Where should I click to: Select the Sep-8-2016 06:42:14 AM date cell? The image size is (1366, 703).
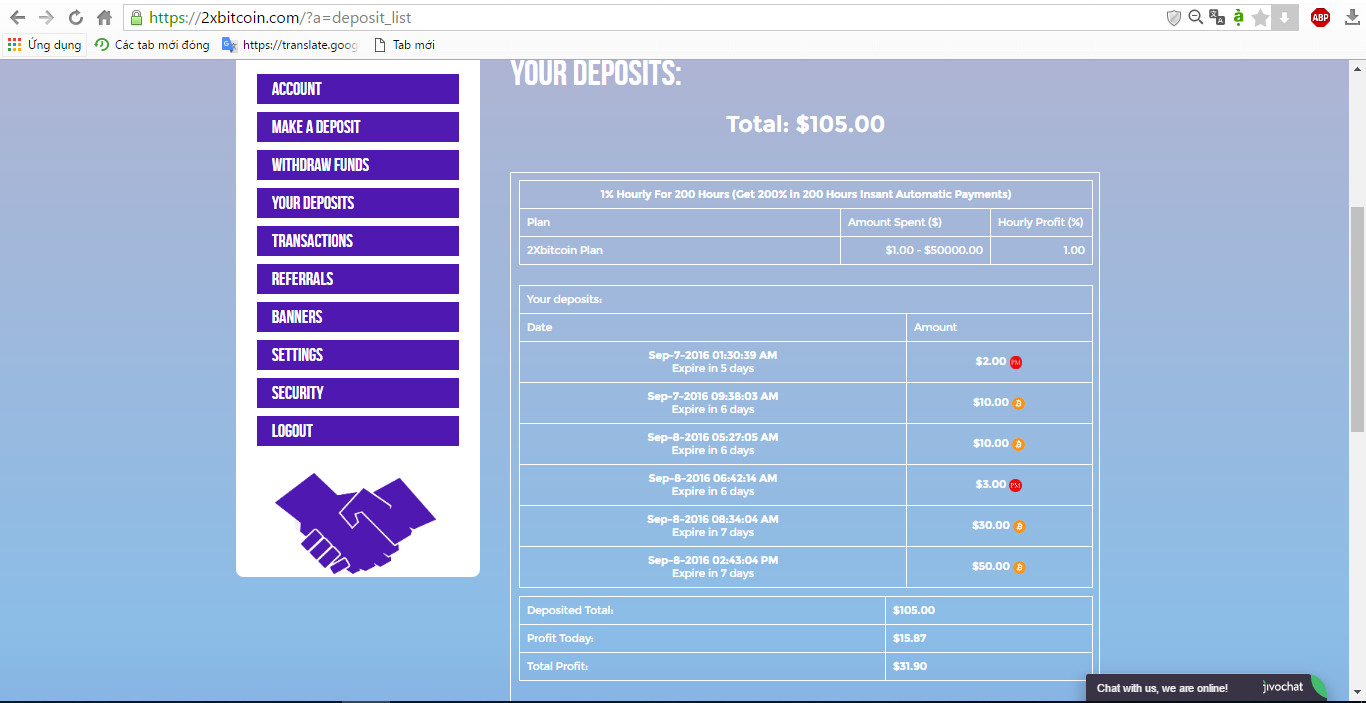[x=713, y=485]
